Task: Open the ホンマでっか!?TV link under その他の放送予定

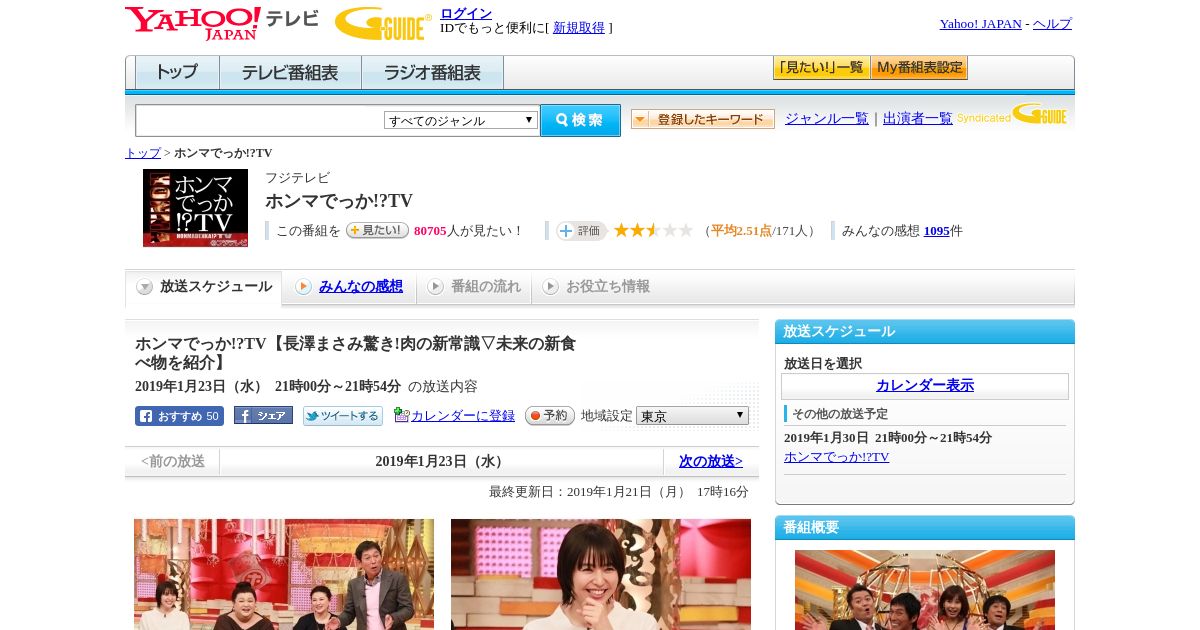Action: (x=836, y=457)
